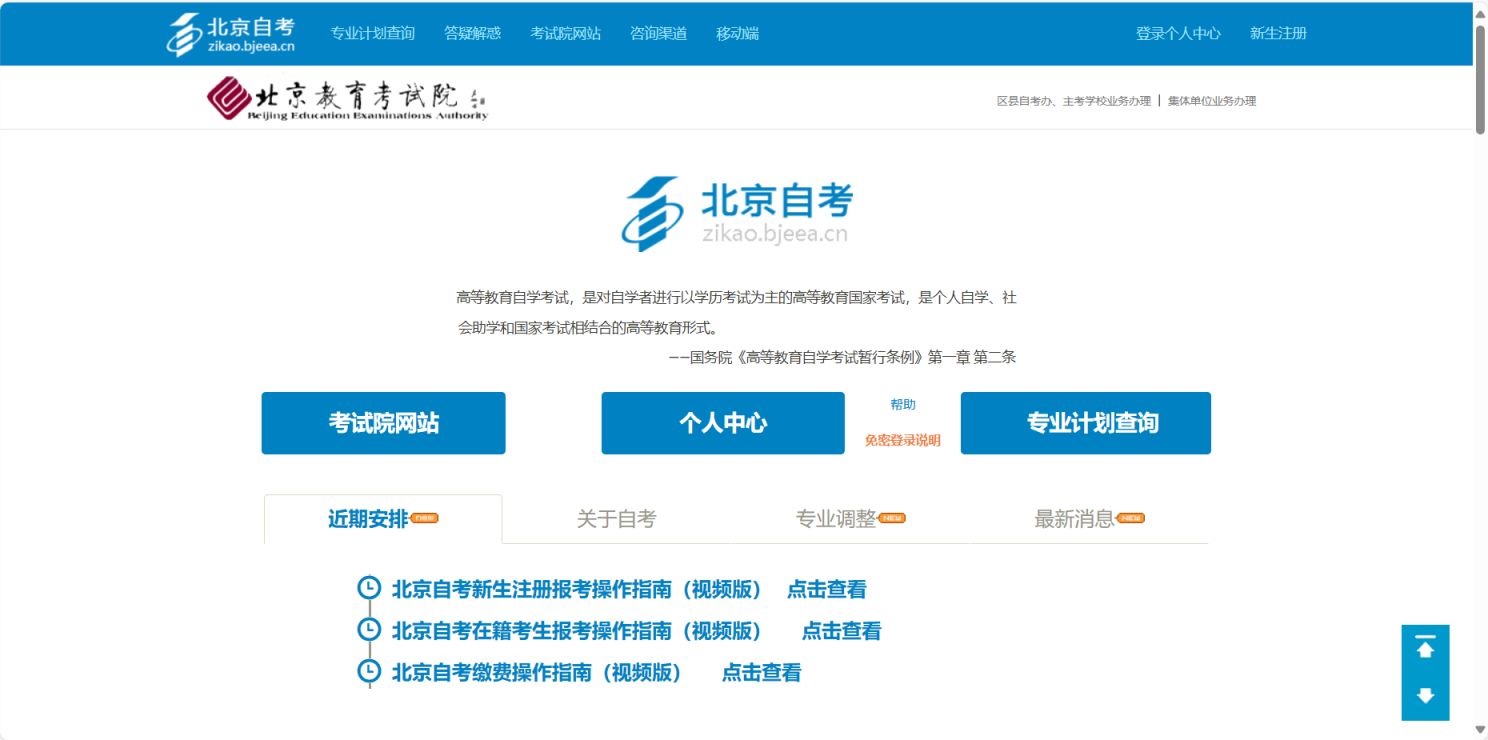Click the large 专业计划查询 button
This screenshot has width=1488, height=740.
click(1086, 423)
